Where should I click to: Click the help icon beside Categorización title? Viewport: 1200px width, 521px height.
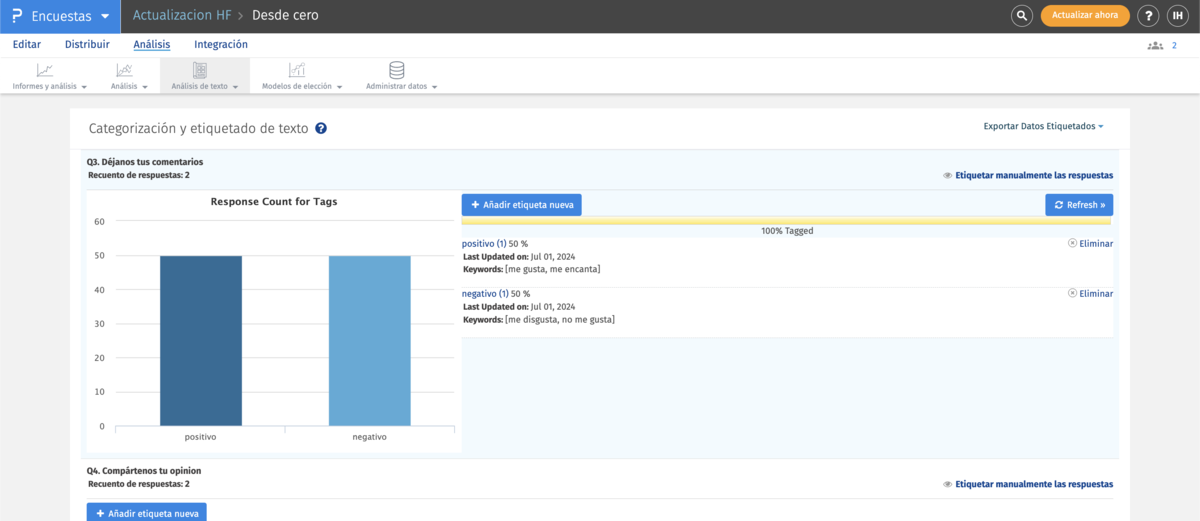[321, 129]
